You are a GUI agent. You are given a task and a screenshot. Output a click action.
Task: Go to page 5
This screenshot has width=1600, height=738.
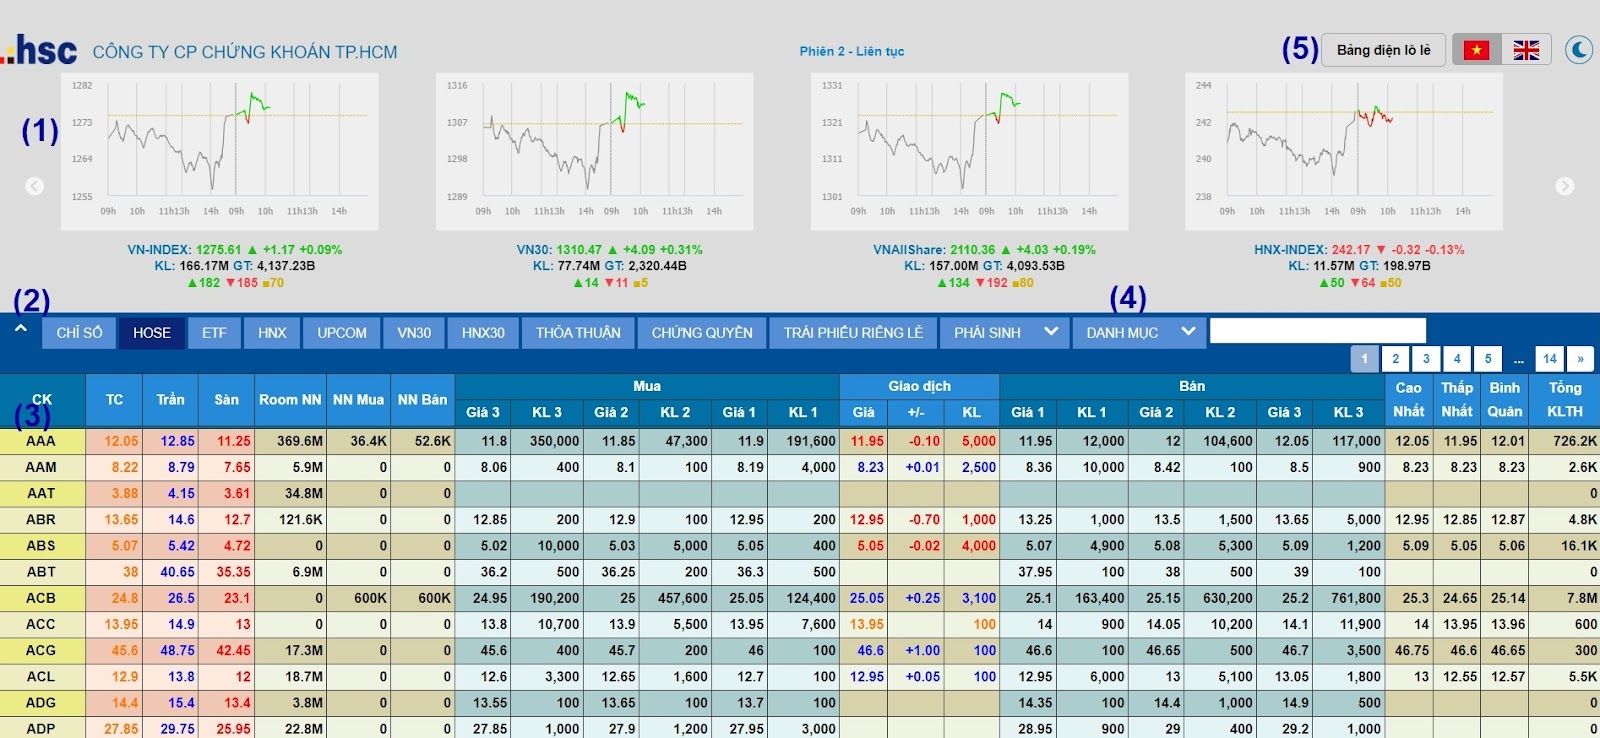pos(1488,359)
